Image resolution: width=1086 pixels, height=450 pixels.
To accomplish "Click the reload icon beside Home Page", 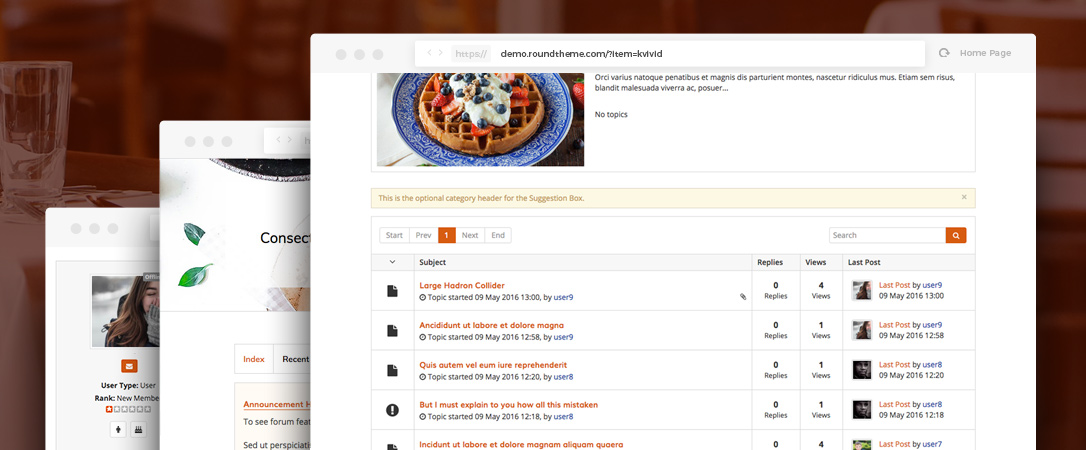I will pos(943,53).
